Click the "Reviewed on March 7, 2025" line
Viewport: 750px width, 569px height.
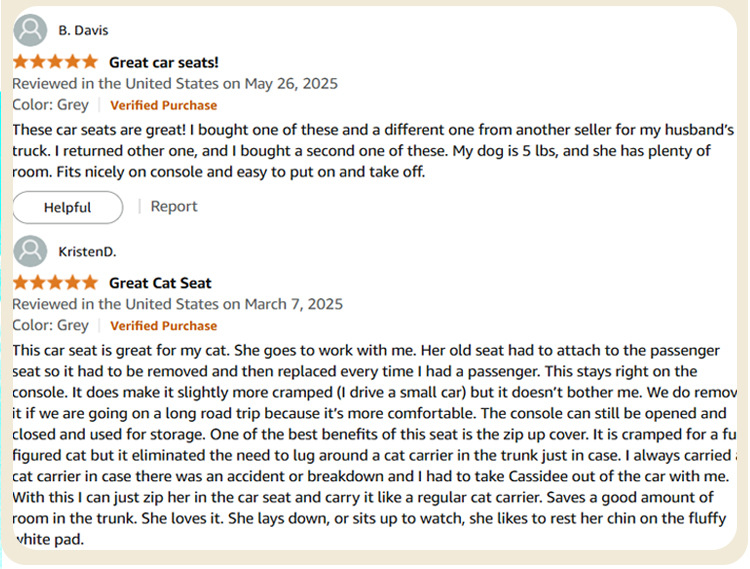click(177, 304)
